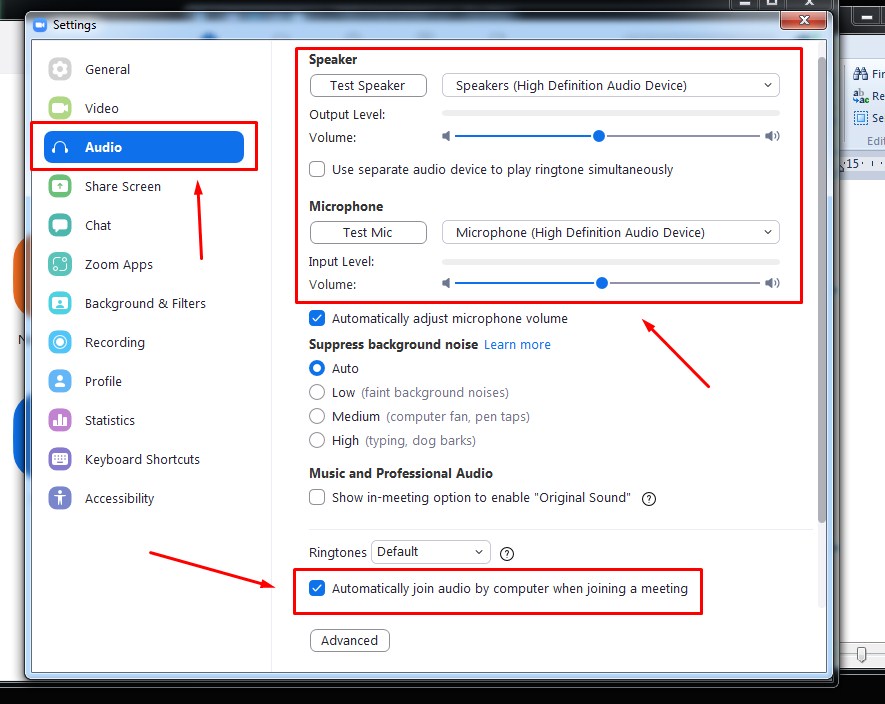Click the Zoom Apps icon
This screenshot has width=885, height=704.
coord(60,264)
